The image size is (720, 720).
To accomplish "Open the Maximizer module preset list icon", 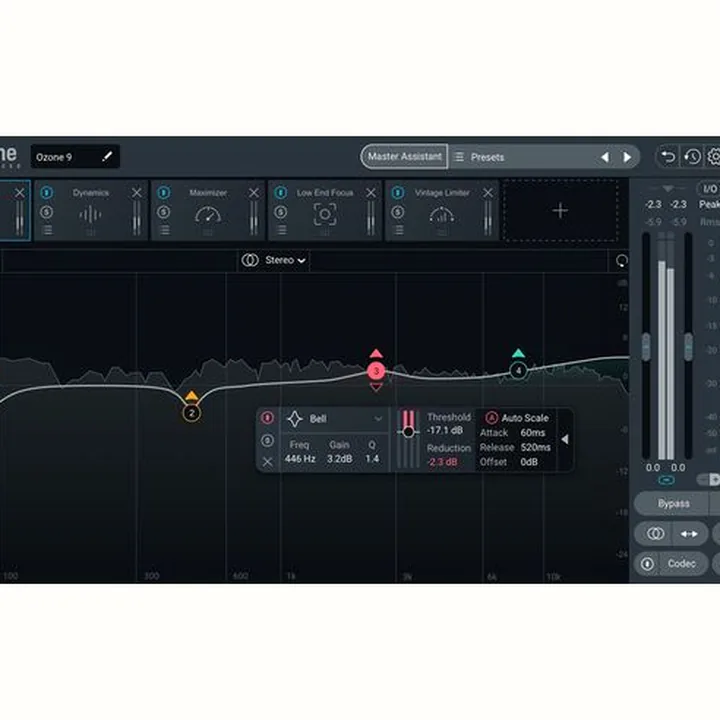I will (164, 230).
